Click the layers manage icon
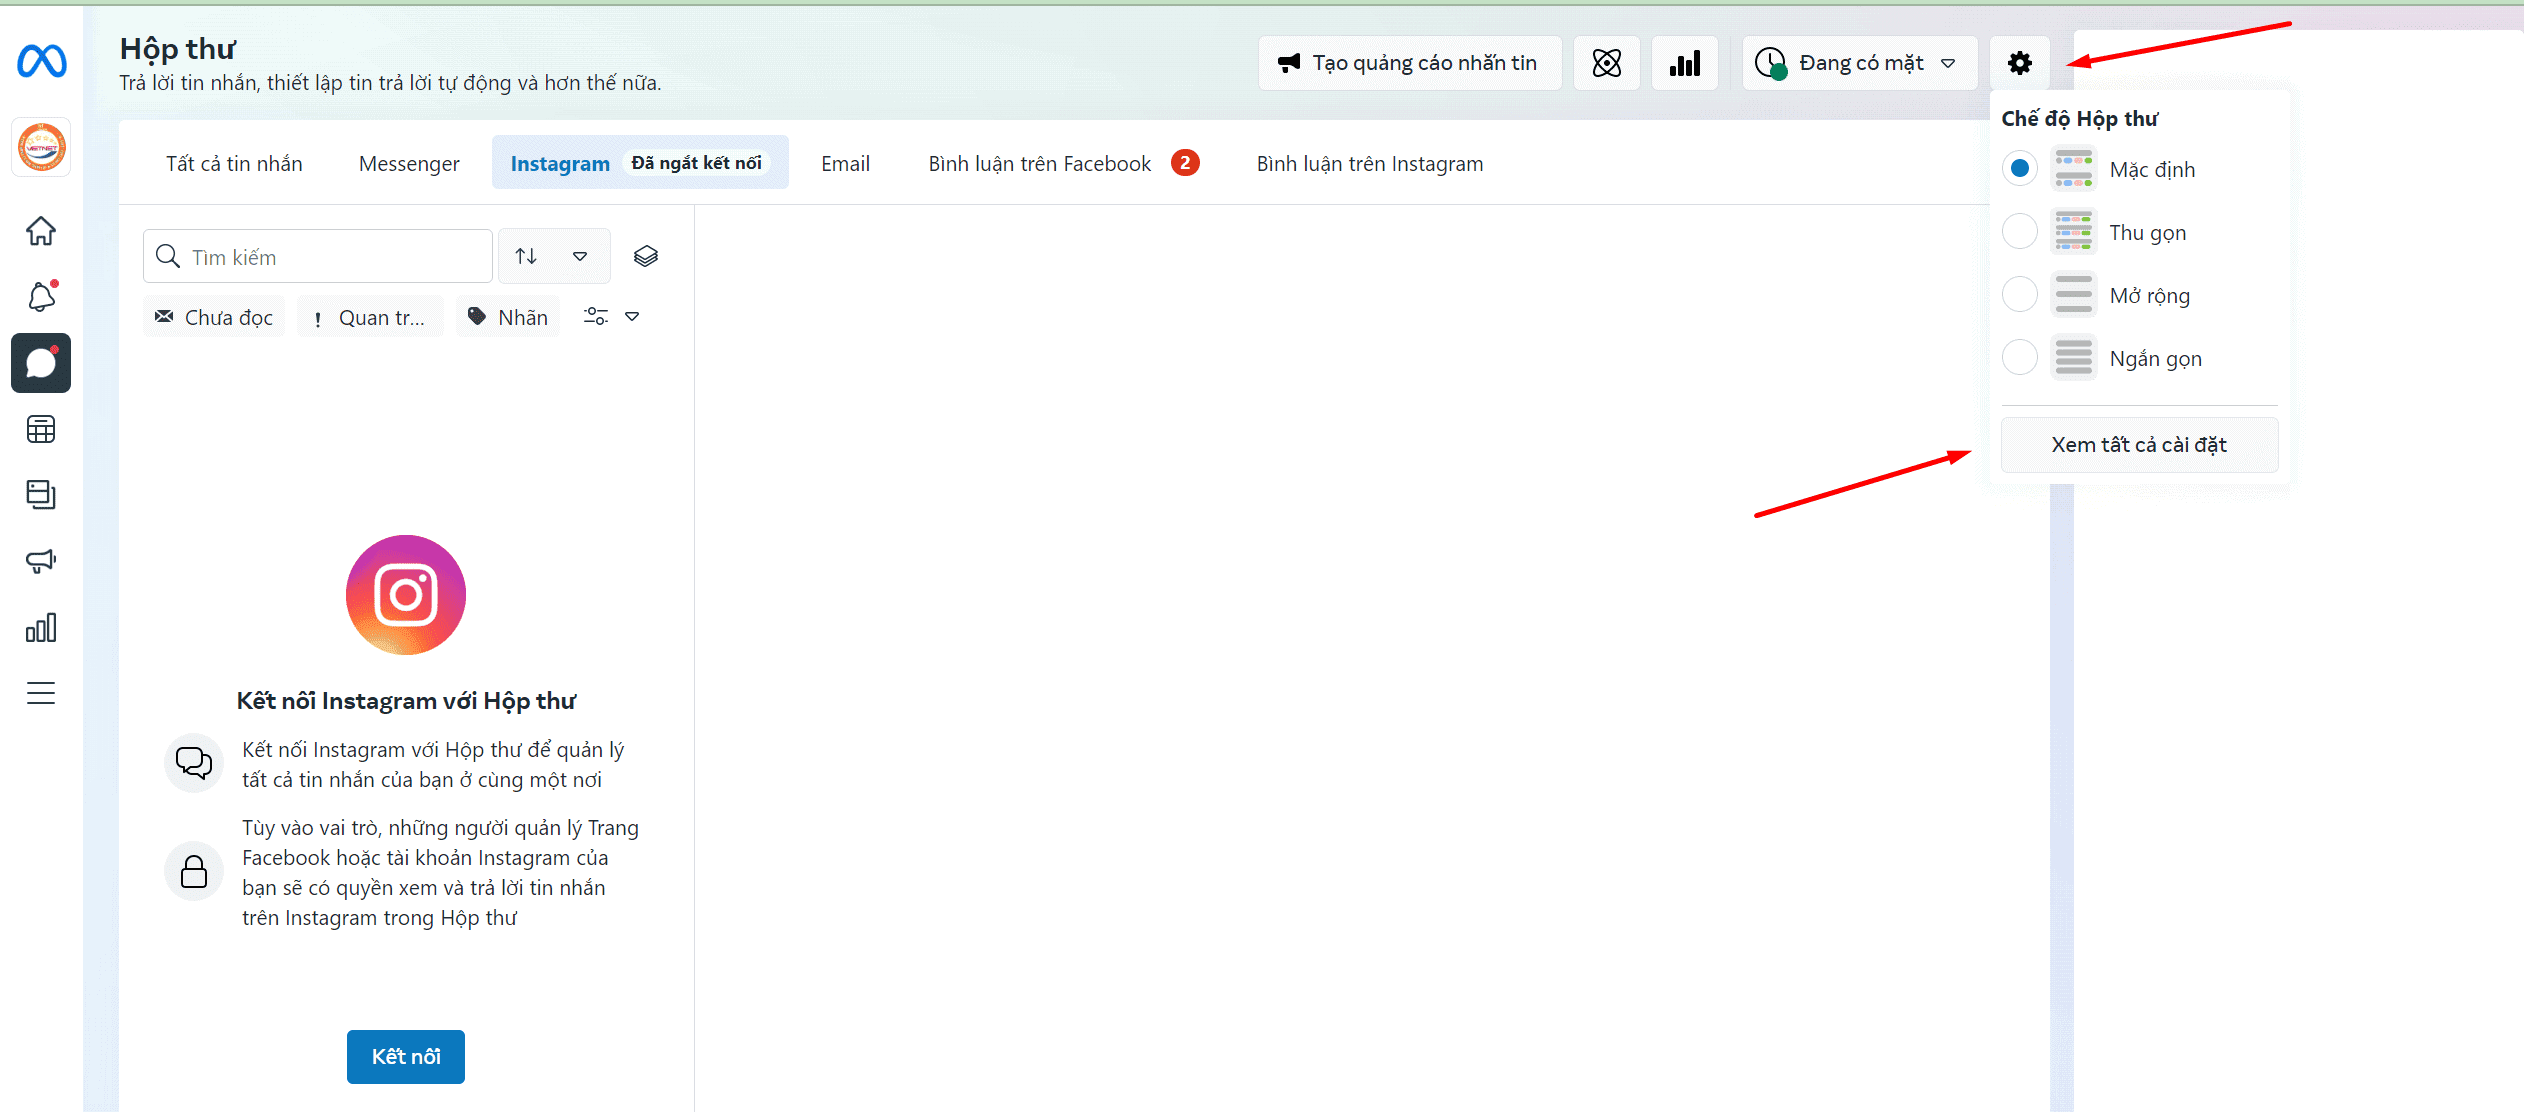Screen dimensions: 2524x1112 646,257
